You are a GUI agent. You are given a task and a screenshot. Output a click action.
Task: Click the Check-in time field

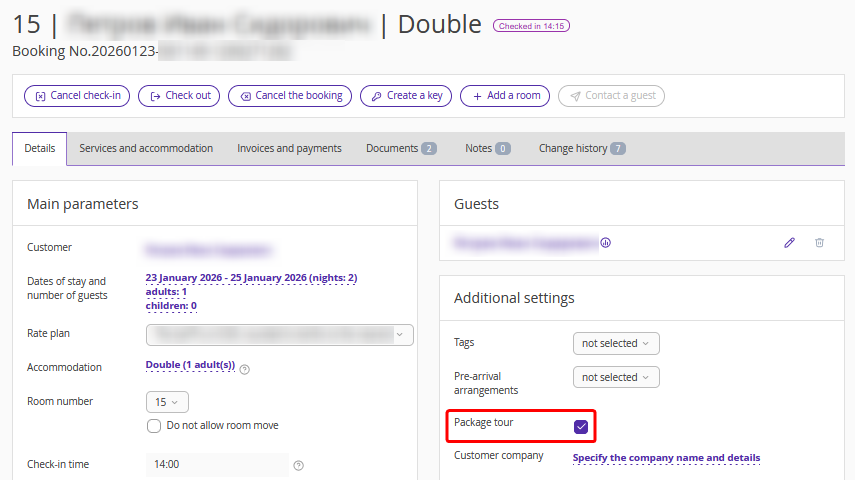click(x=217, y=464)
